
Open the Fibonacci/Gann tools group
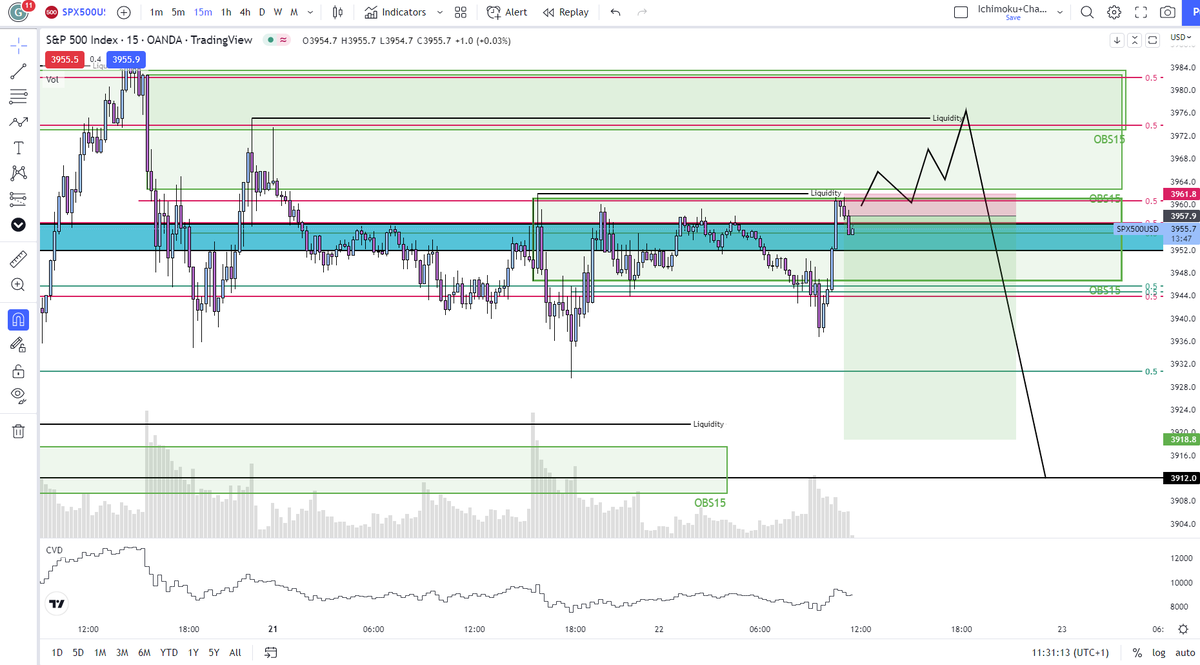click(18, 97)
